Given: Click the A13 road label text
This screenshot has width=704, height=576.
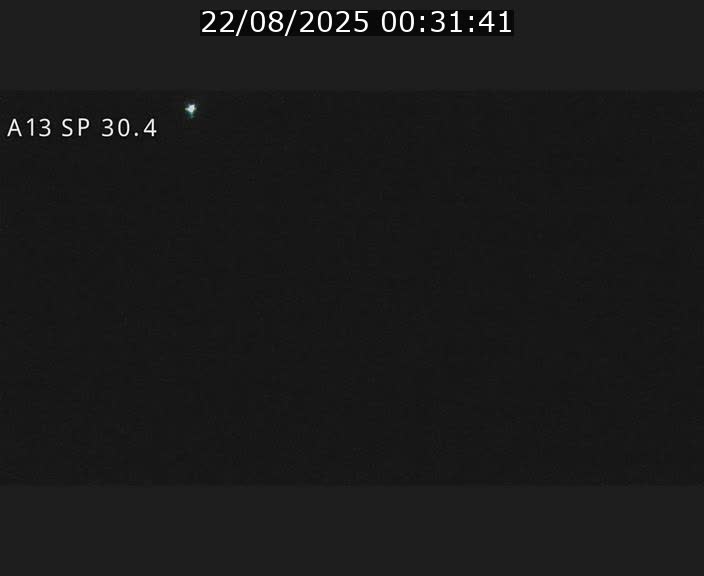Looking at the screenshot, I should (30, 128).
